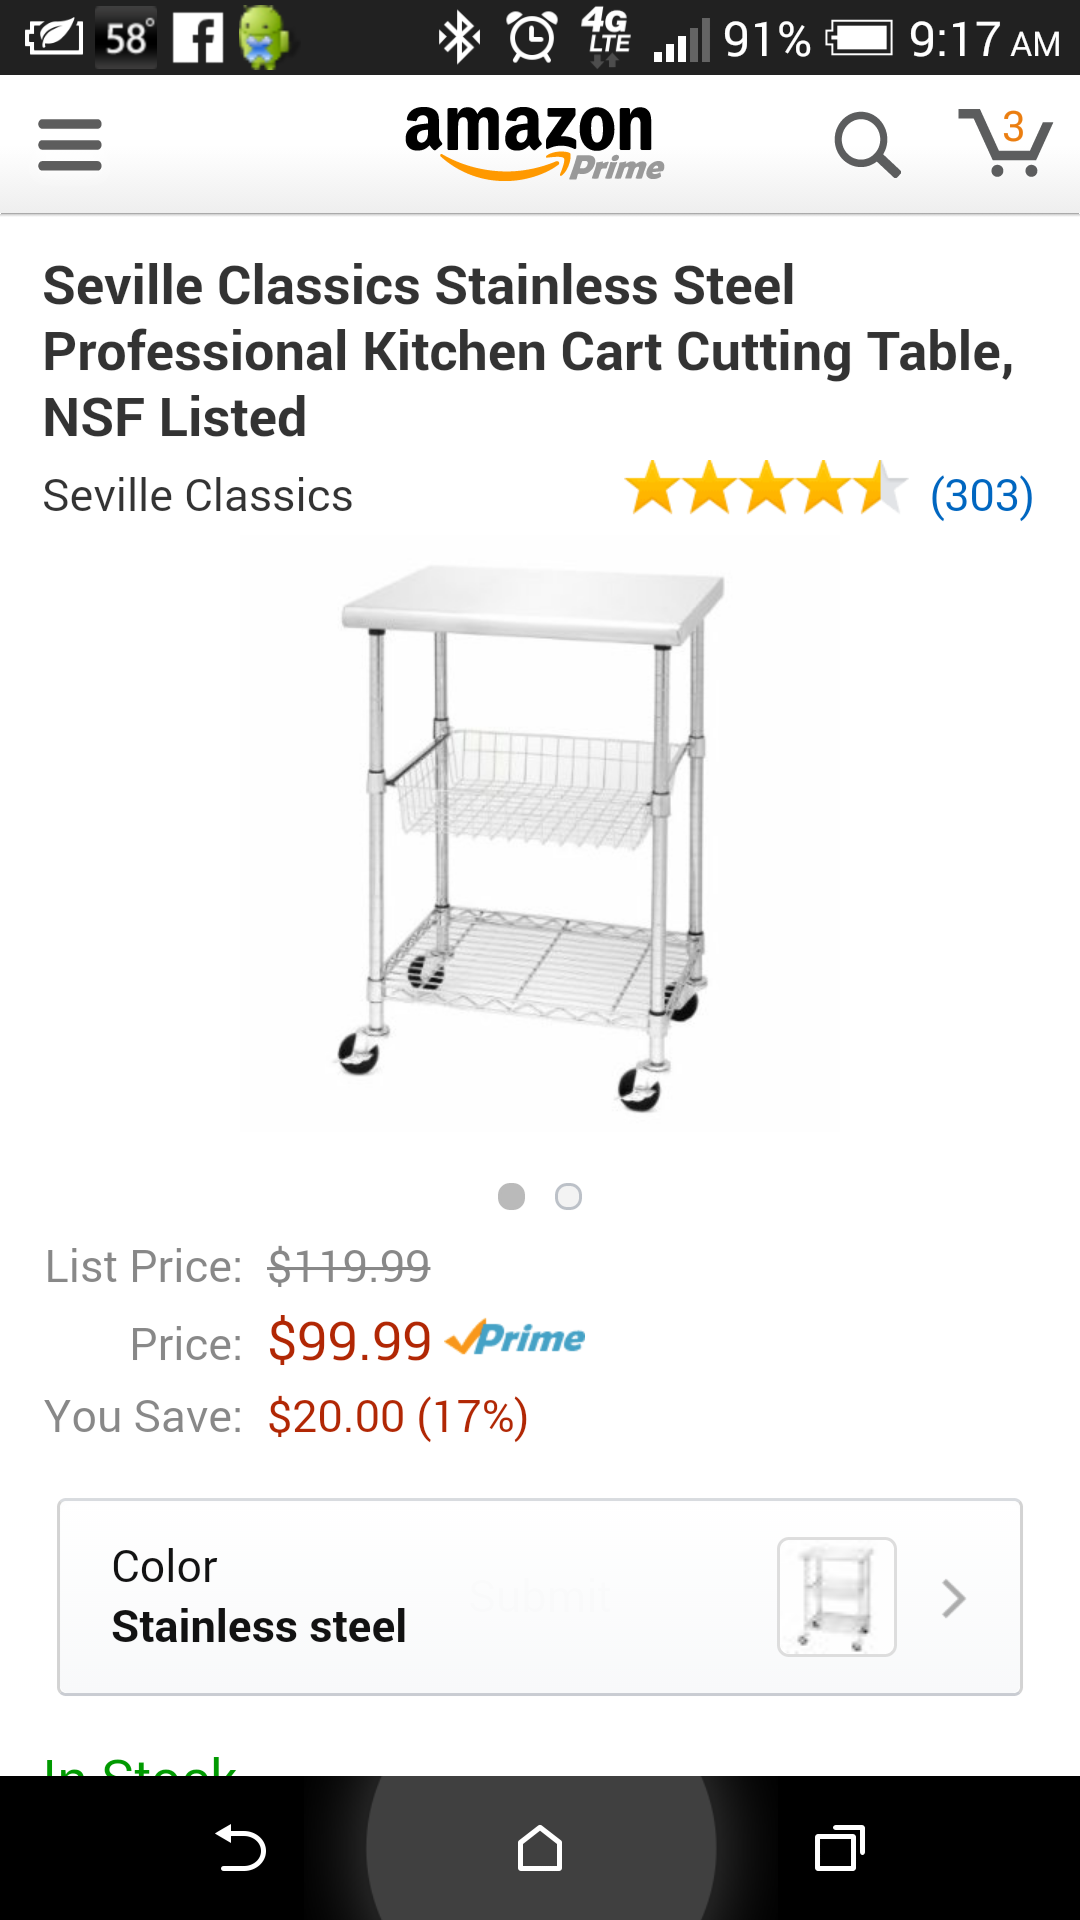
Task: Tap the battery status icon
Action: pyautogui.click(x=860, y=38)
